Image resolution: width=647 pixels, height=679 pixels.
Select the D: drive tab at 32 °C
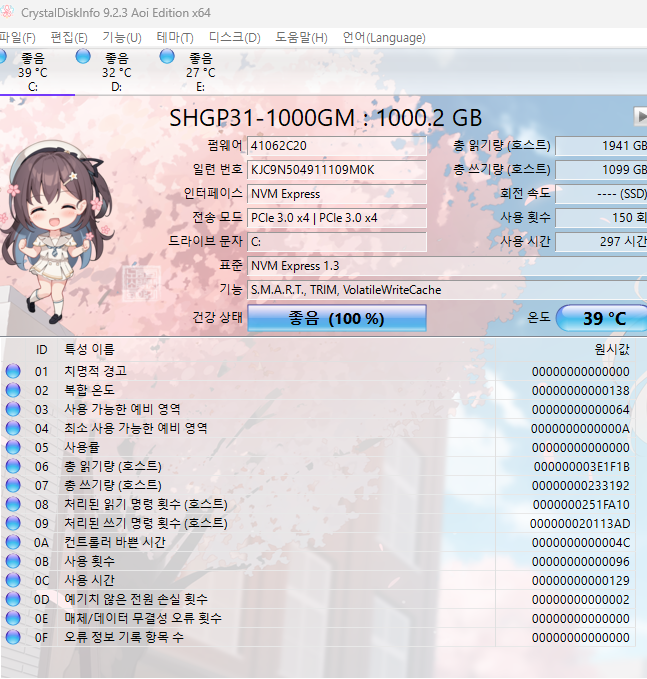[116, 71]
